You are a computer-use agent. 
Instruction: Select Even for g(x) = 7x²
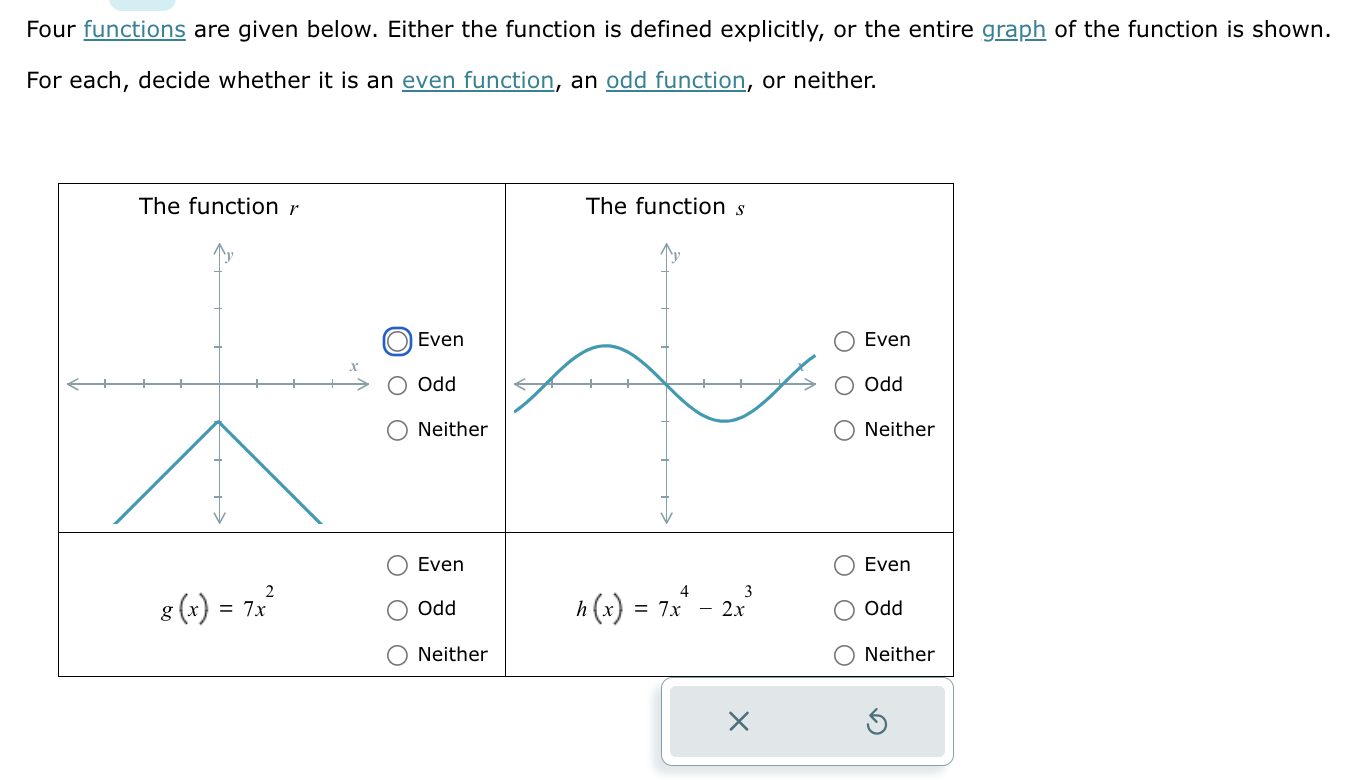click(x=397, y=565)
